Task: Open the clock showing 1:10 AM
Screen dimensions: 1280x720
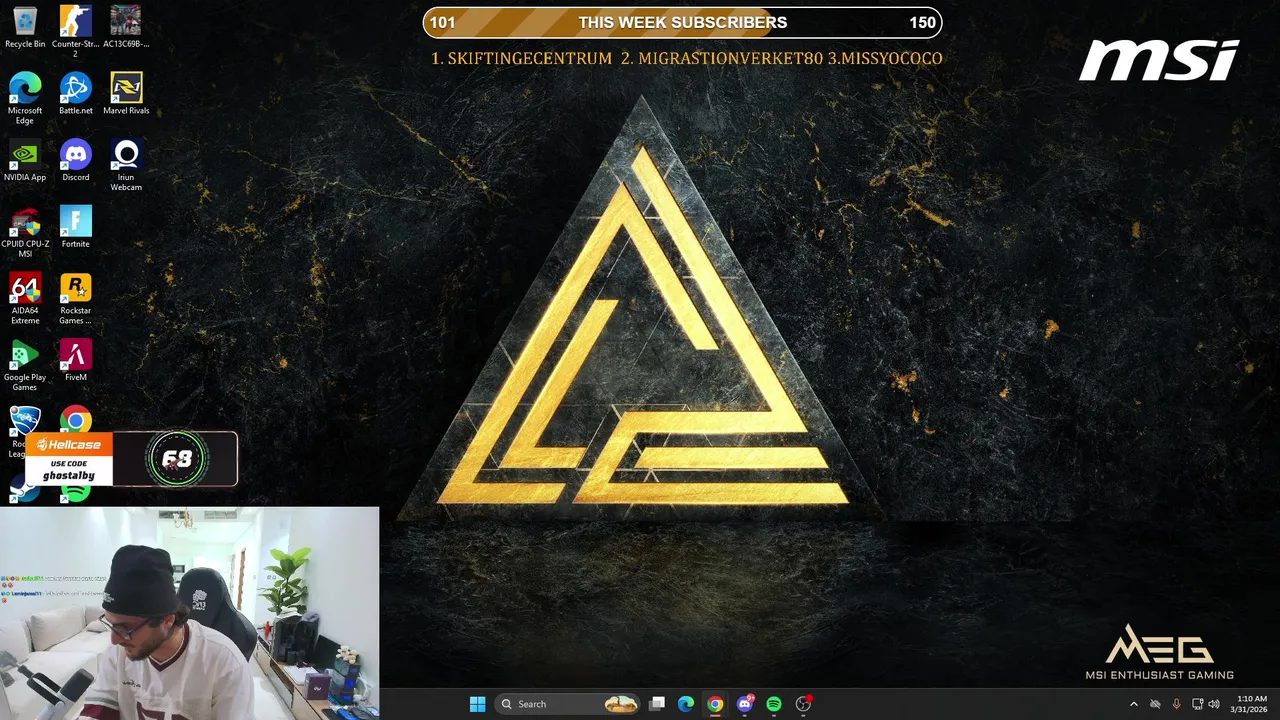Action: 1251,704
